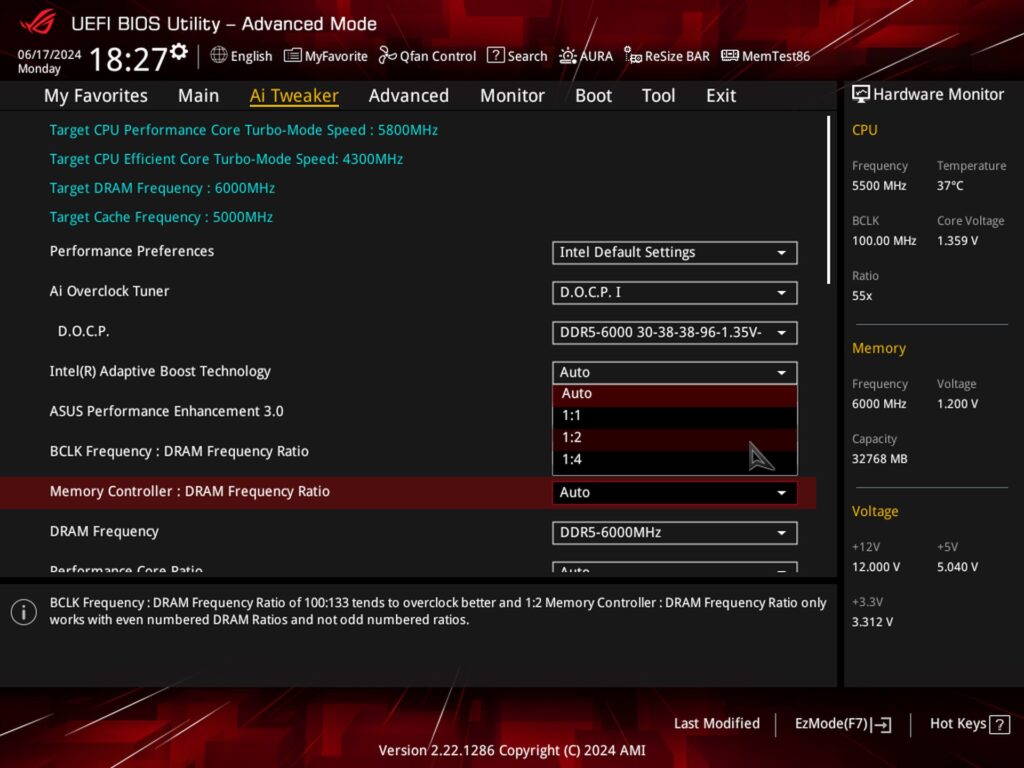Choose 1:1 ratio option
The height and width of the screenshot is (768, 1024).
[x=675, y=416]
